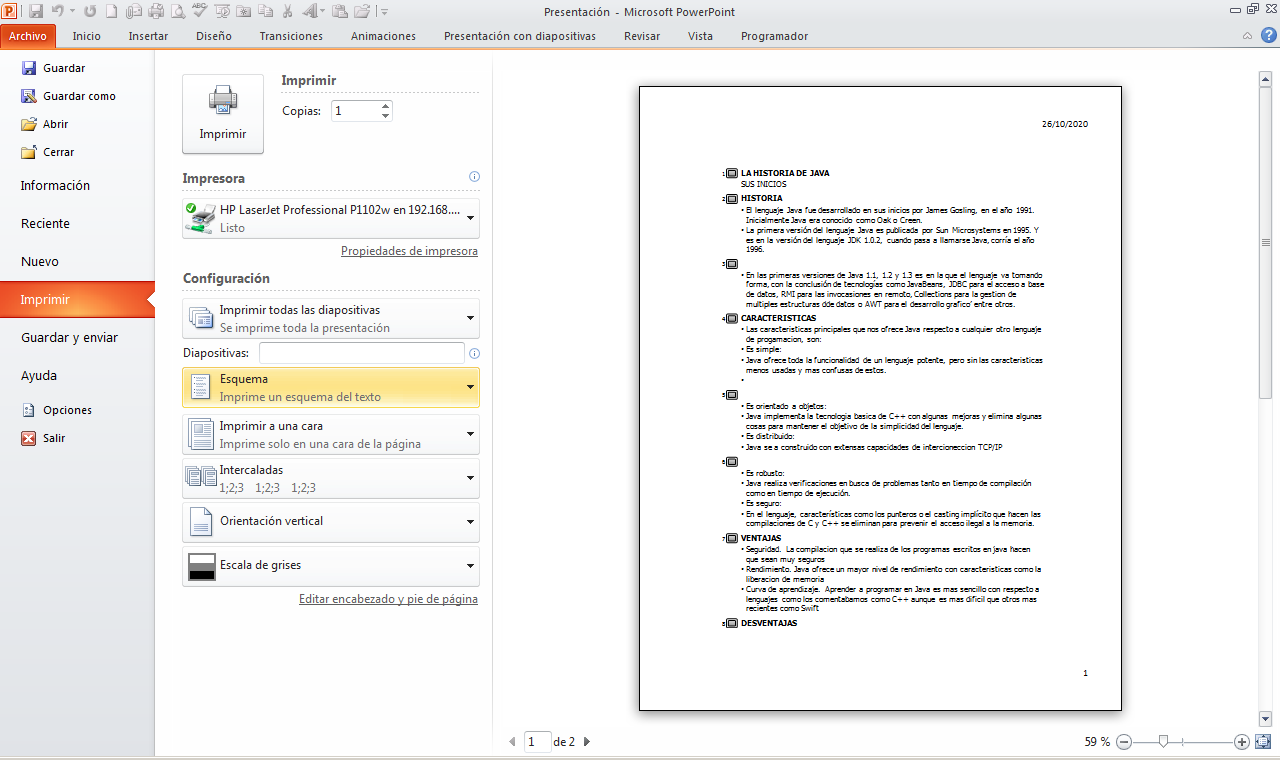The height and width of the screenshot is (760, 1280).
Task: Open the undo history dropdown arrow
Action: click(x=72, y=12)
